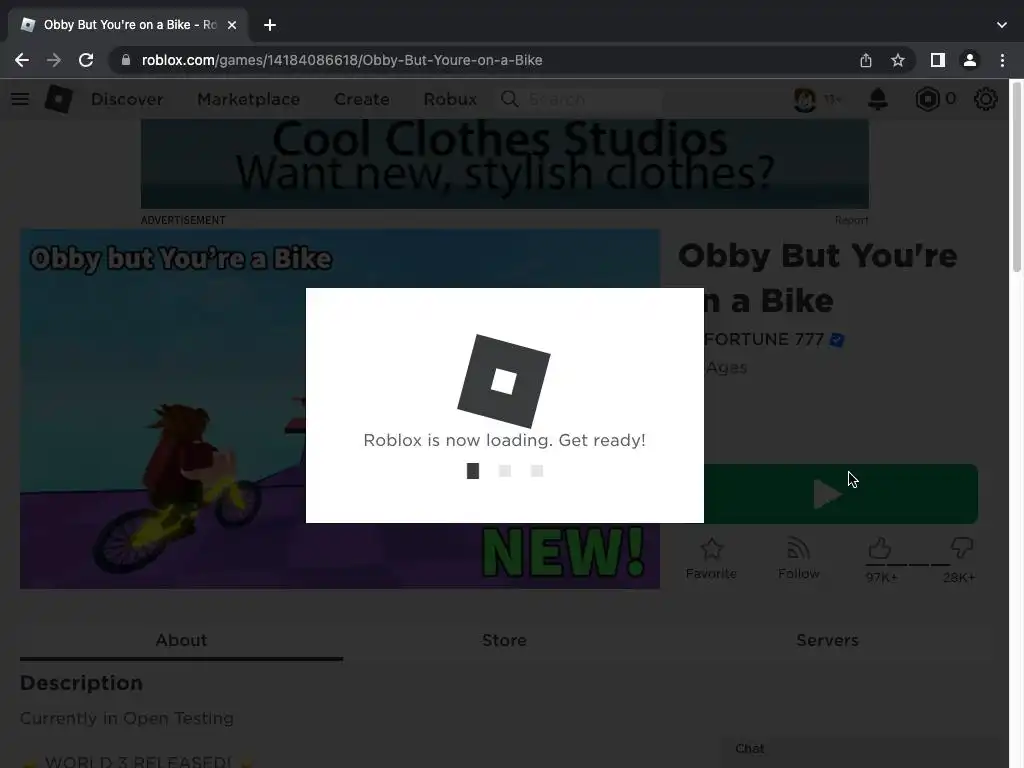Switch to the About tab

[x=182, y=641]
